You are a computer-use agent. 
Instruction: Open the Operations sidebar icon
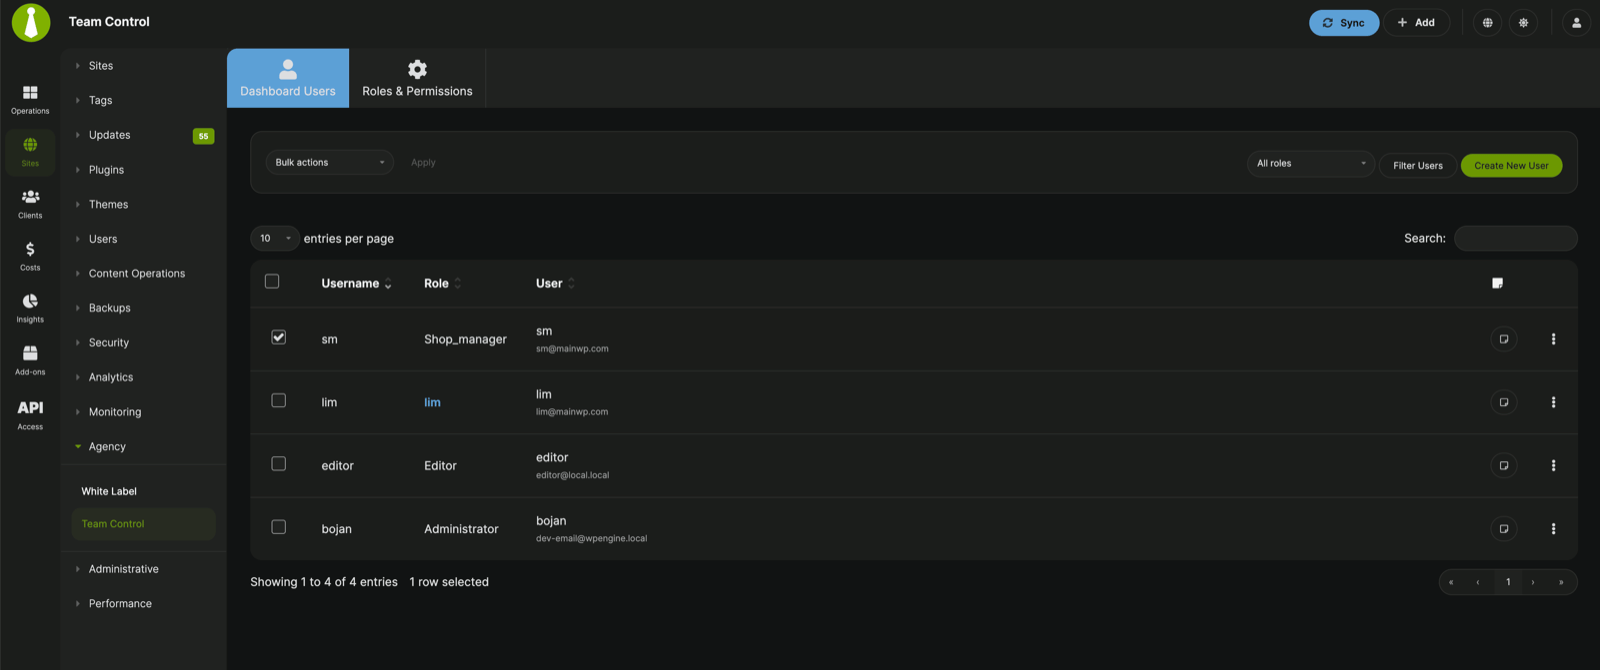pos(30,99)
